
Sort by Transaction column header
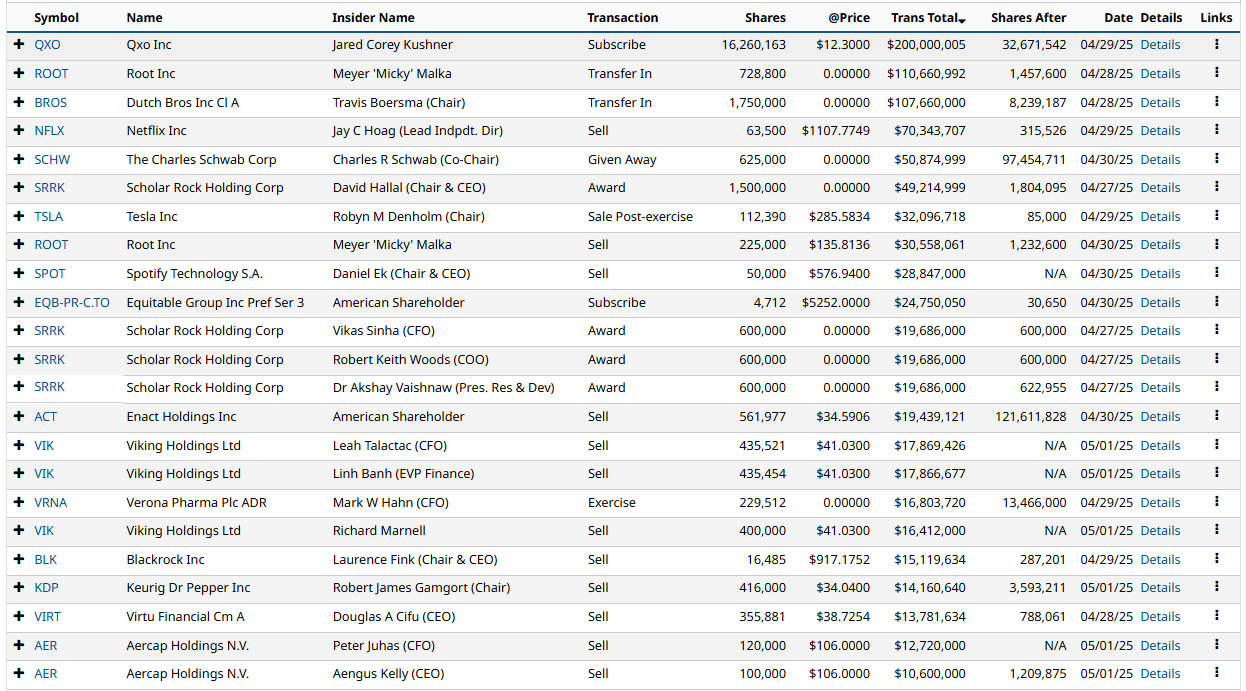tap(622, 17)
